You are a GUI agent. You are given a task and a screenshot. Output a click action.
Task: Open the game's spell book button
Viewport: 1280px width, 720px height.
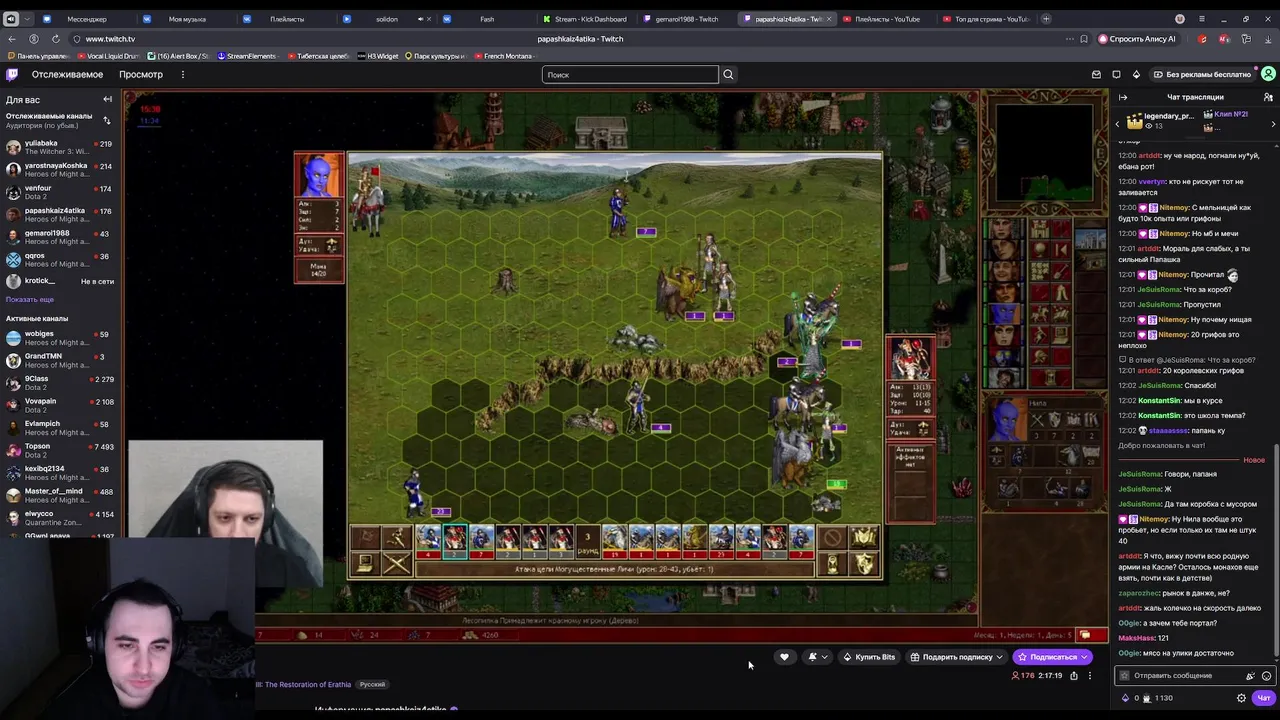pyautogui.click(x=864, y=539)
